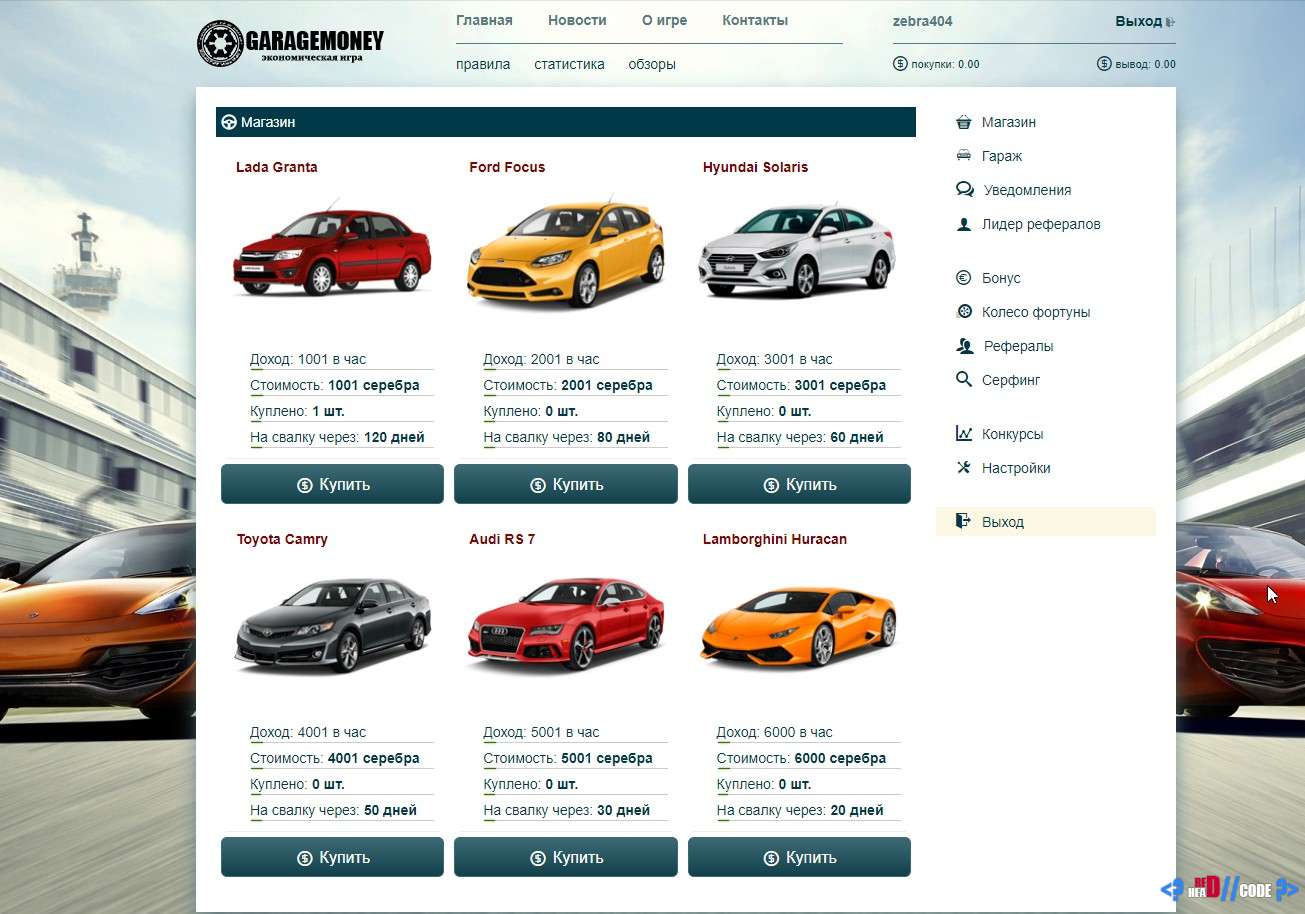The width and height of the screenshot is (1305, 914).
Task: Click the steering wheel icon in Магазин header
Action: point(229,122)
